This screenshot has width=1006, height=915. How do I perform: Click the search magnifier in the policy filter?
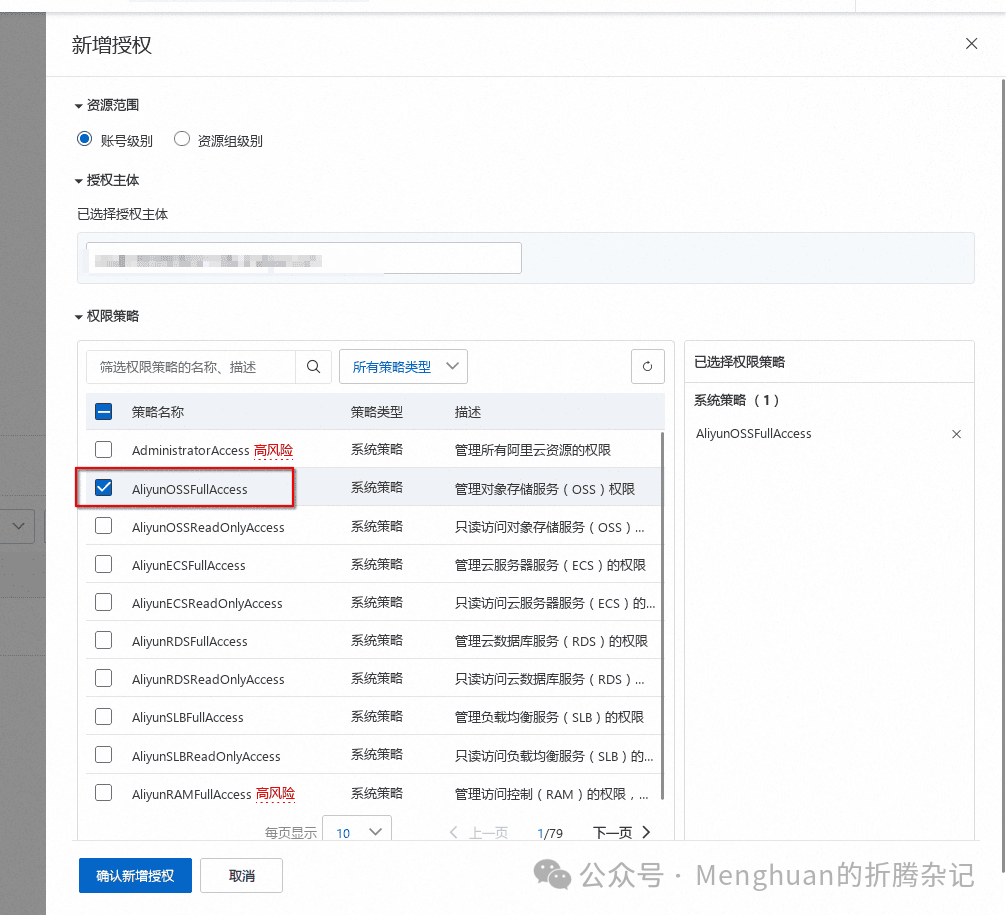[x=313, y=366]
